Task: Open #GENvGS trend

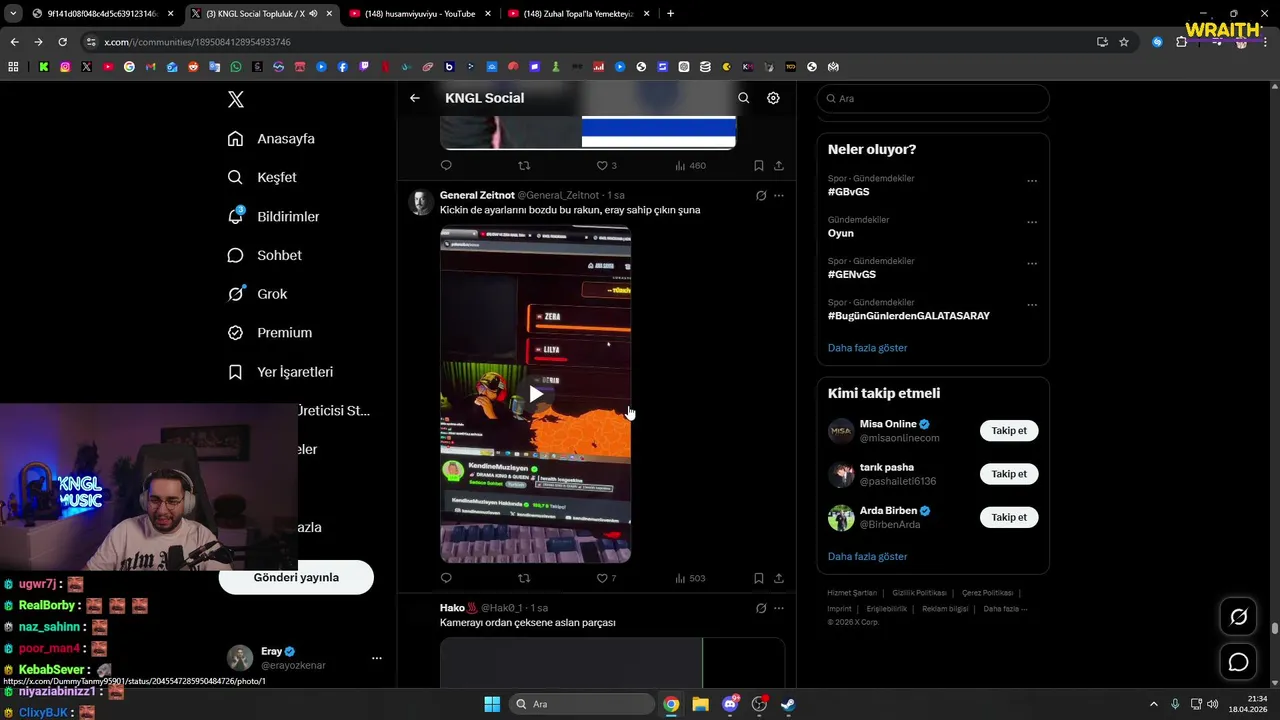Action: [x=852, y=274]
